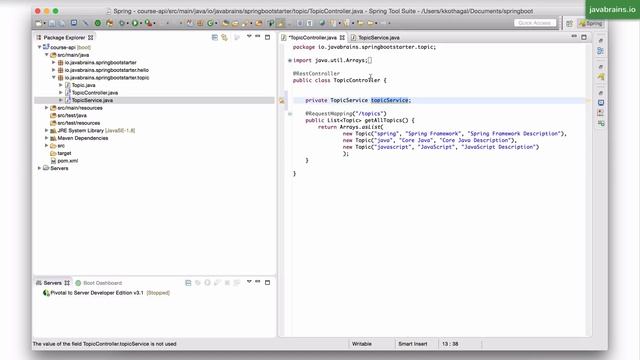Screen dimensions: 640x360
Task: Click the Open Perspective icon
Action: click(x=569, y=23)
